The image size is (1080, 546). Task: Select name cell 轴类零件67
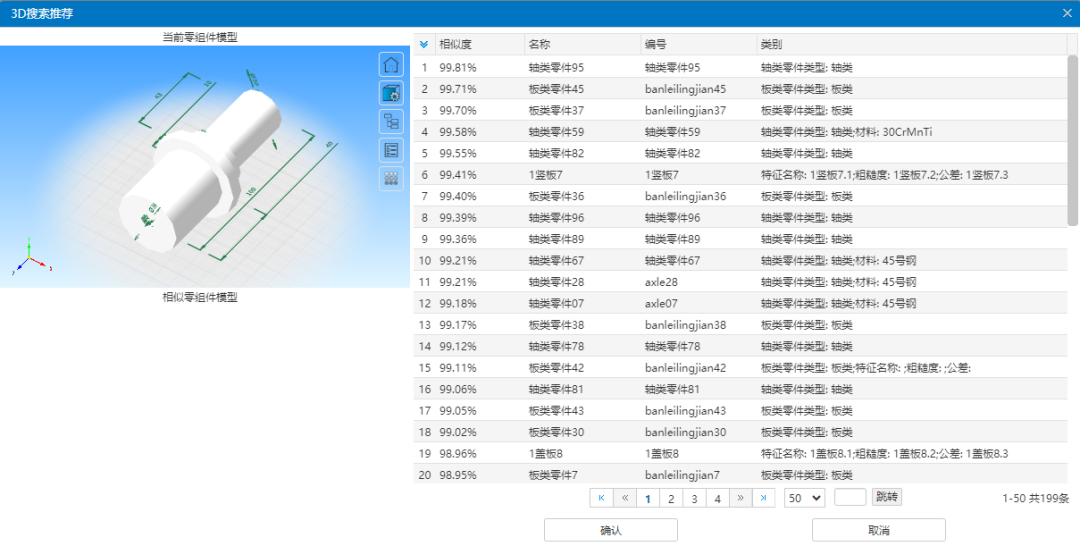click(582, 260)
